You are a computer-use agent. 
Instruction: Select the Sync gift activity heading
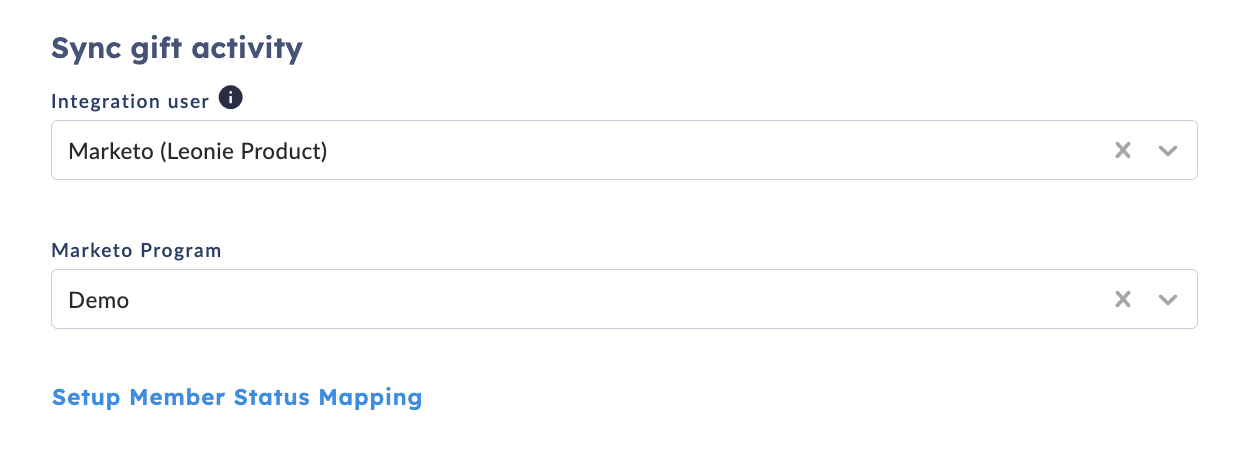pos(177,47)
